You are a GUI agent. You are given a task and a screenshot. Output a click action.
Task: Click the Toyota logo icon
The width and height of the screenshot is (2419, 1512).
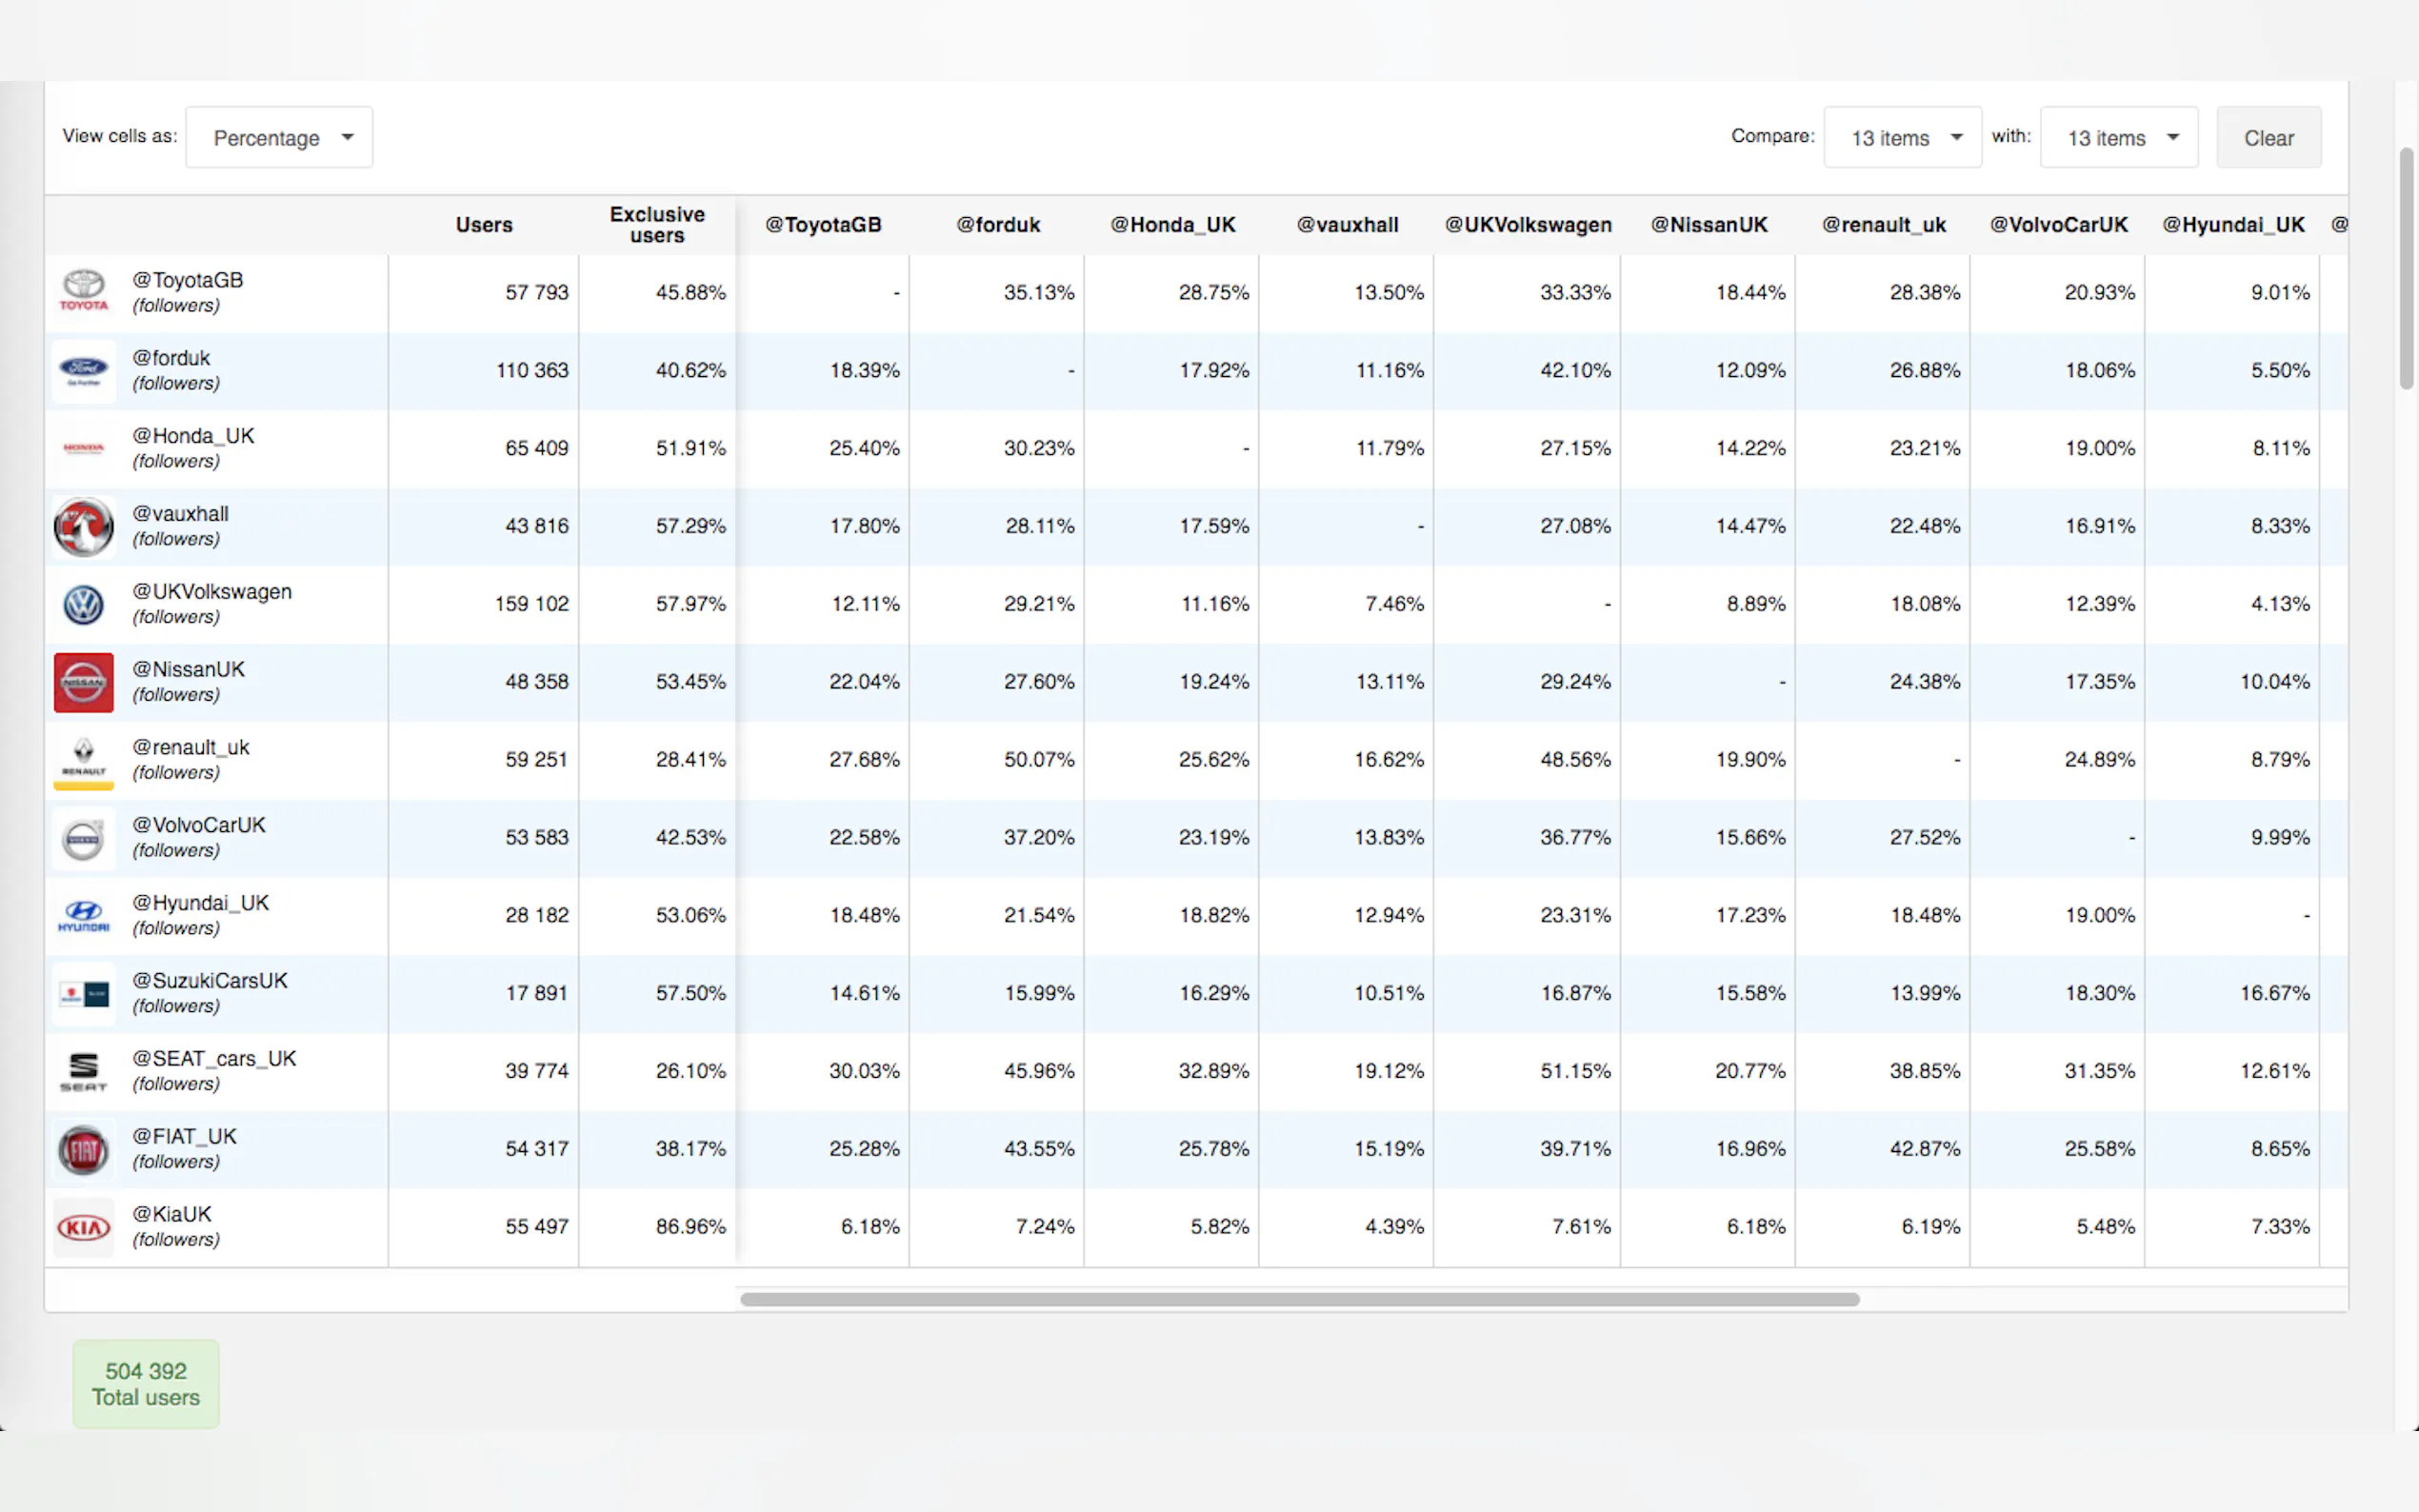pyautogui.click(x=83, y=292)
